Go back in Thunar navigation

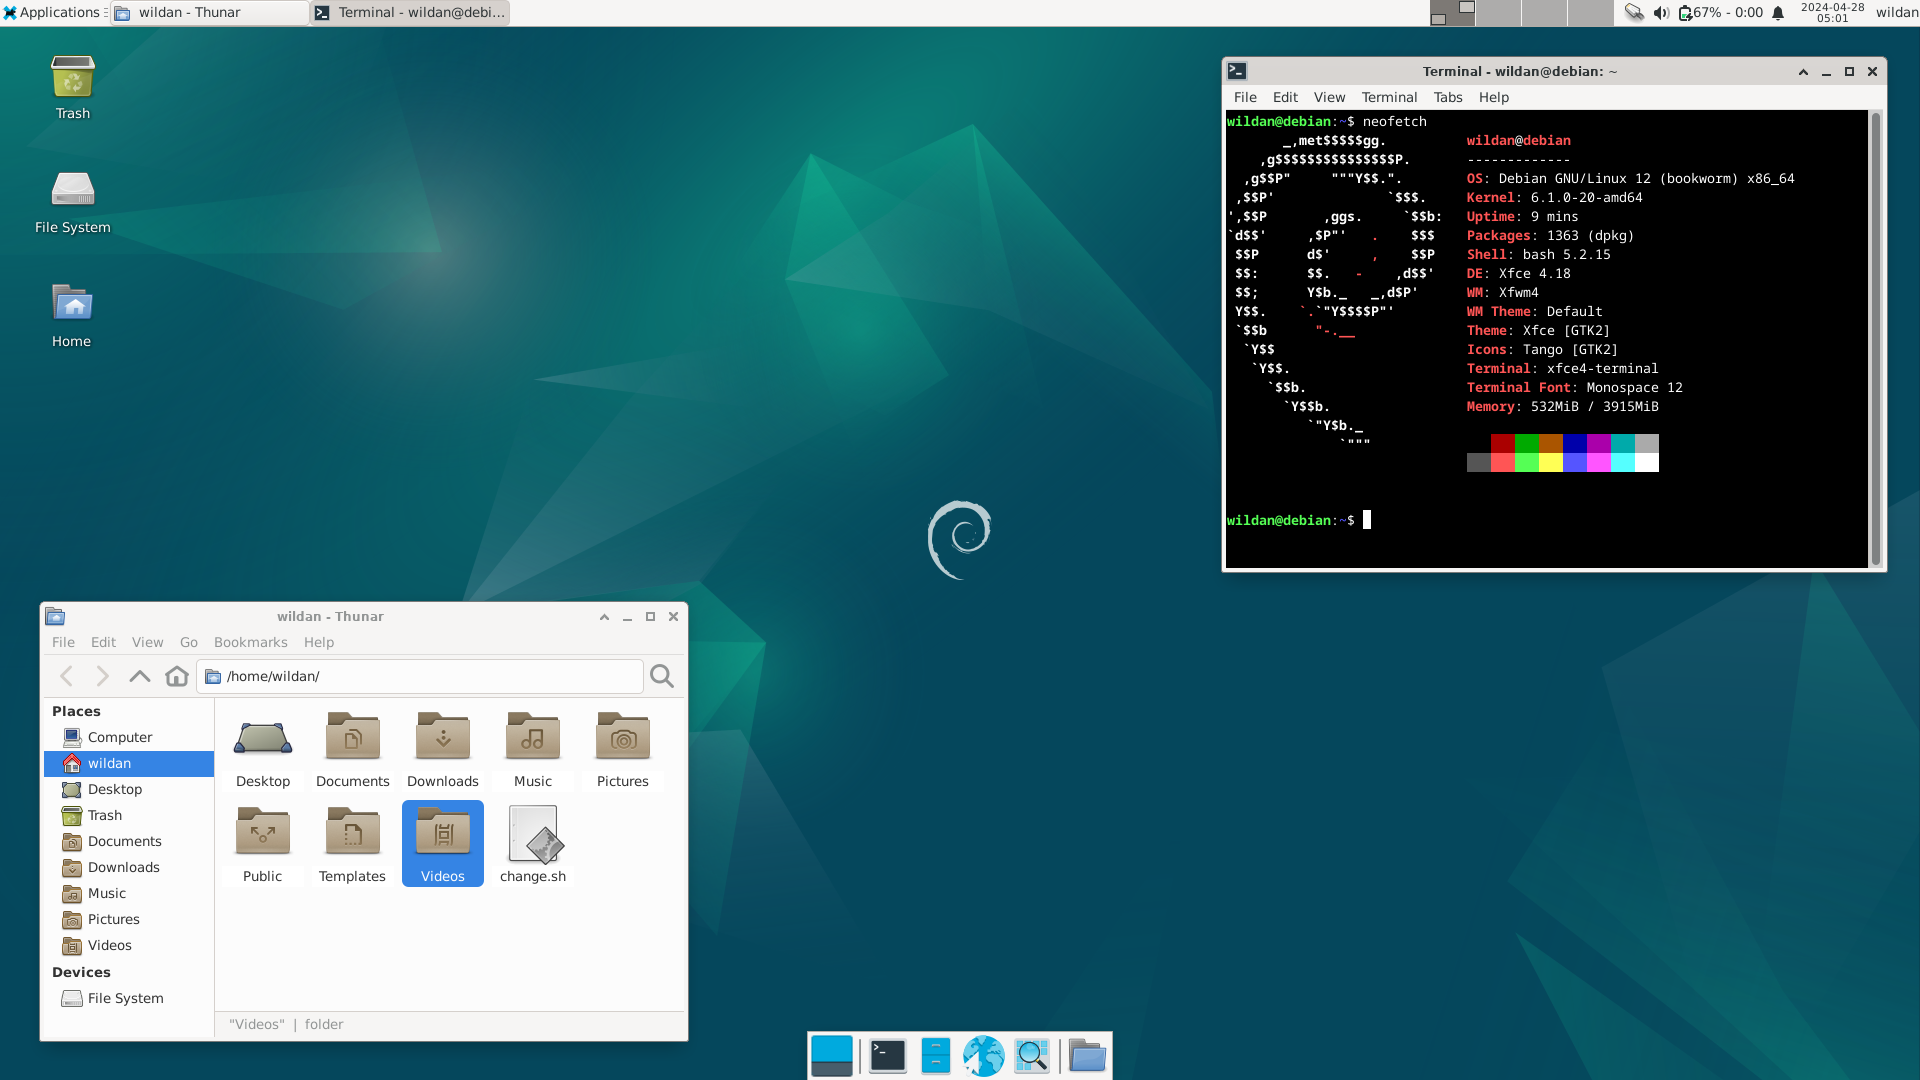tap(67, 676)
